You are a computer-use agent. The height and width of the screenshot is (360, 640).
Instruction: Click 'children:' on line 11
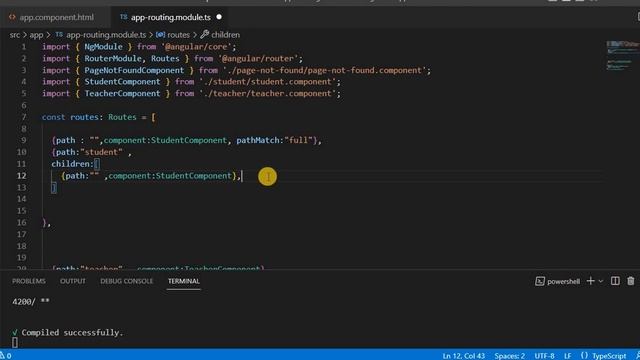pos(72,164)
